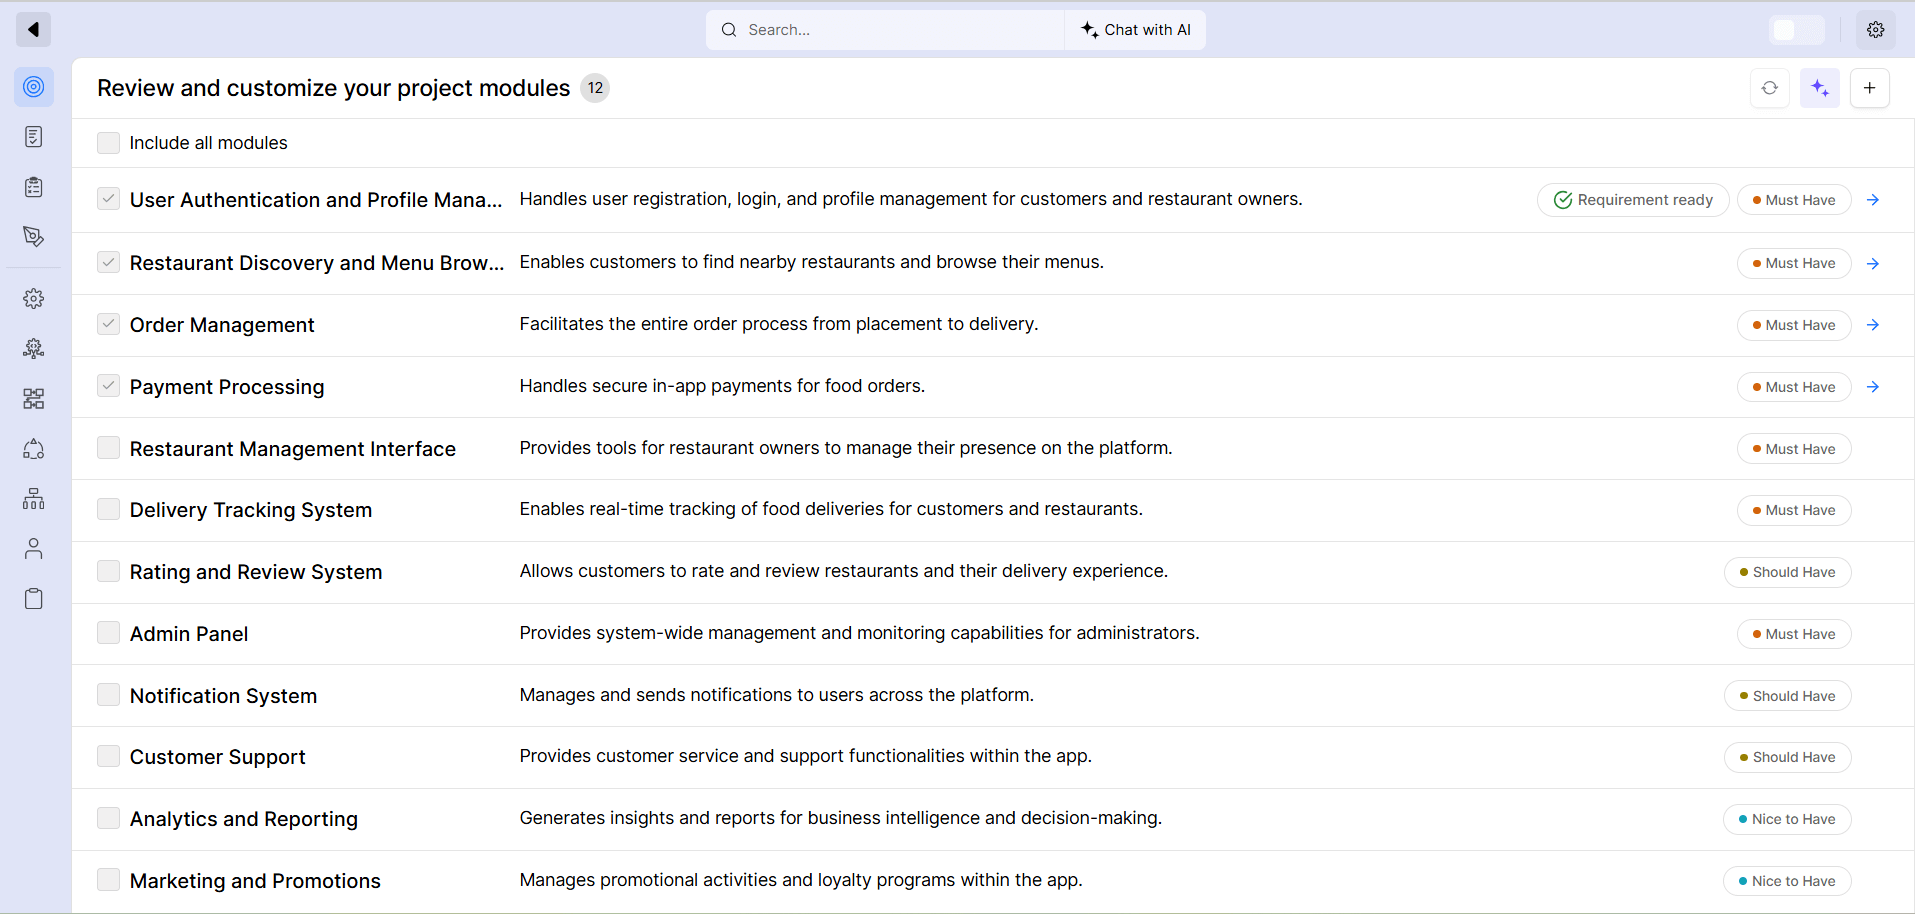Viewport: 1915px width, 914px height.
Task: Open Restaurant Discovery module arrow
Action: point(1873,263)
